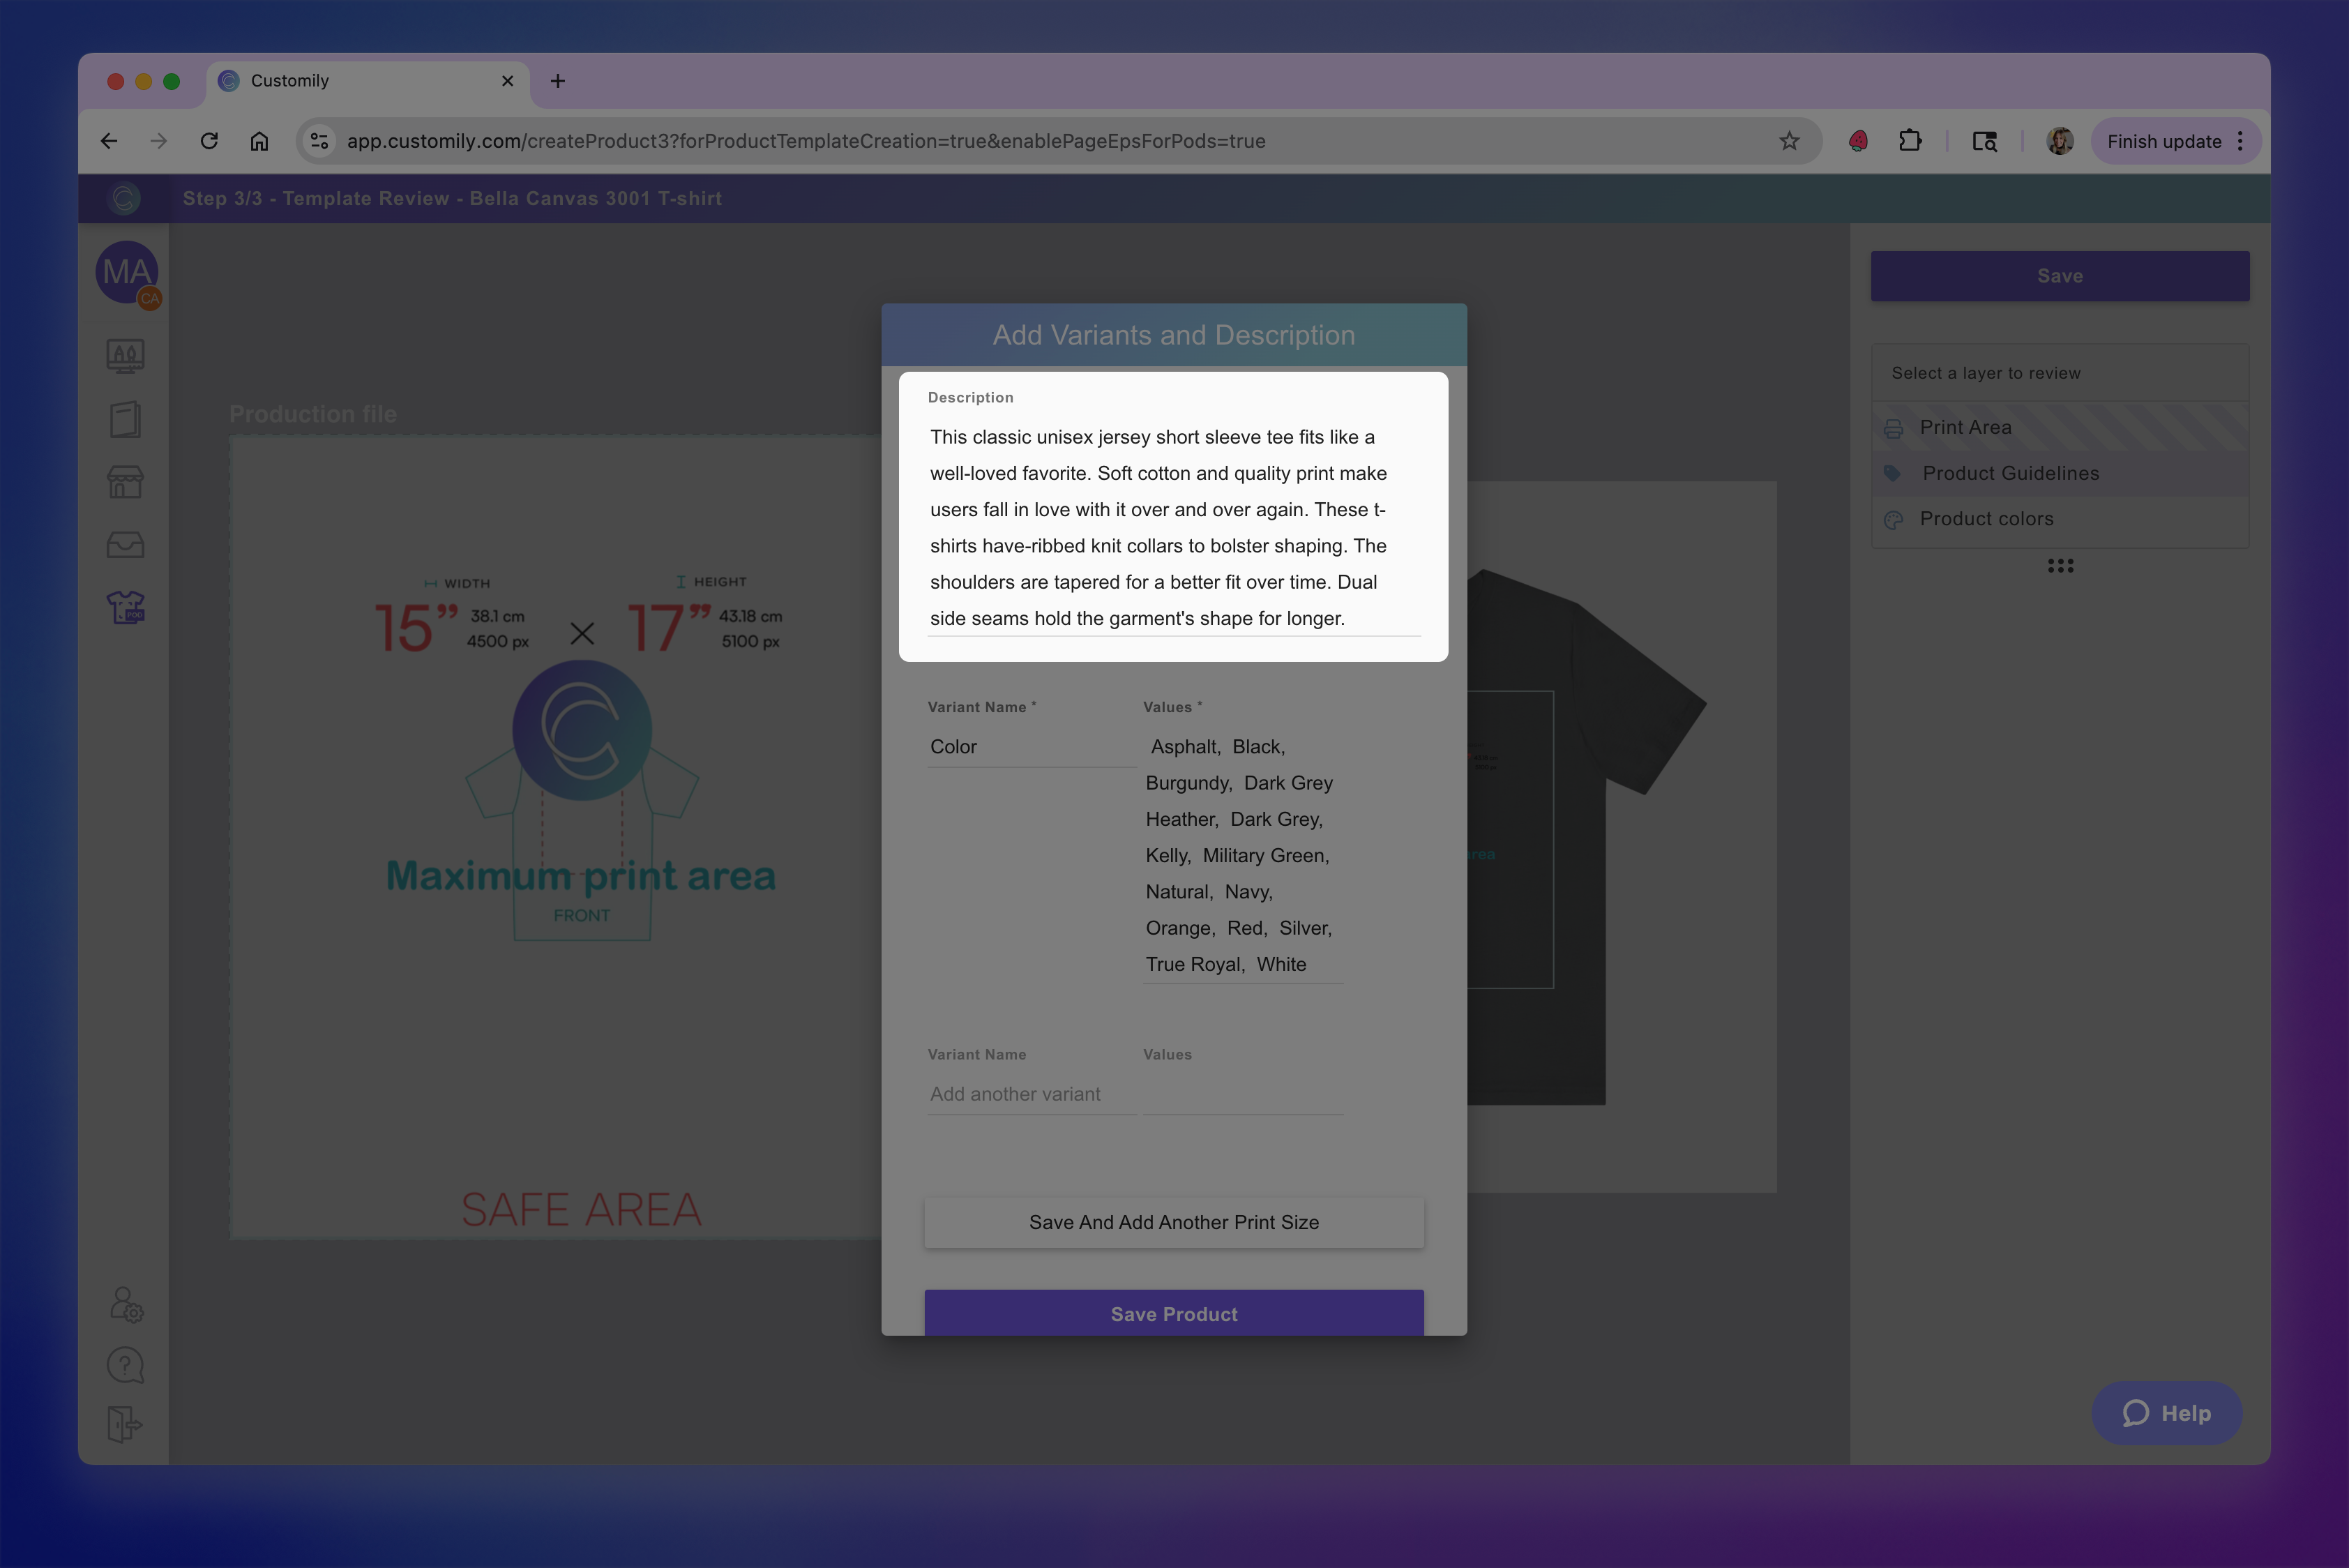Click the logout door icon
The width and height of the screenshot is (2349, 1568).
125,1424
